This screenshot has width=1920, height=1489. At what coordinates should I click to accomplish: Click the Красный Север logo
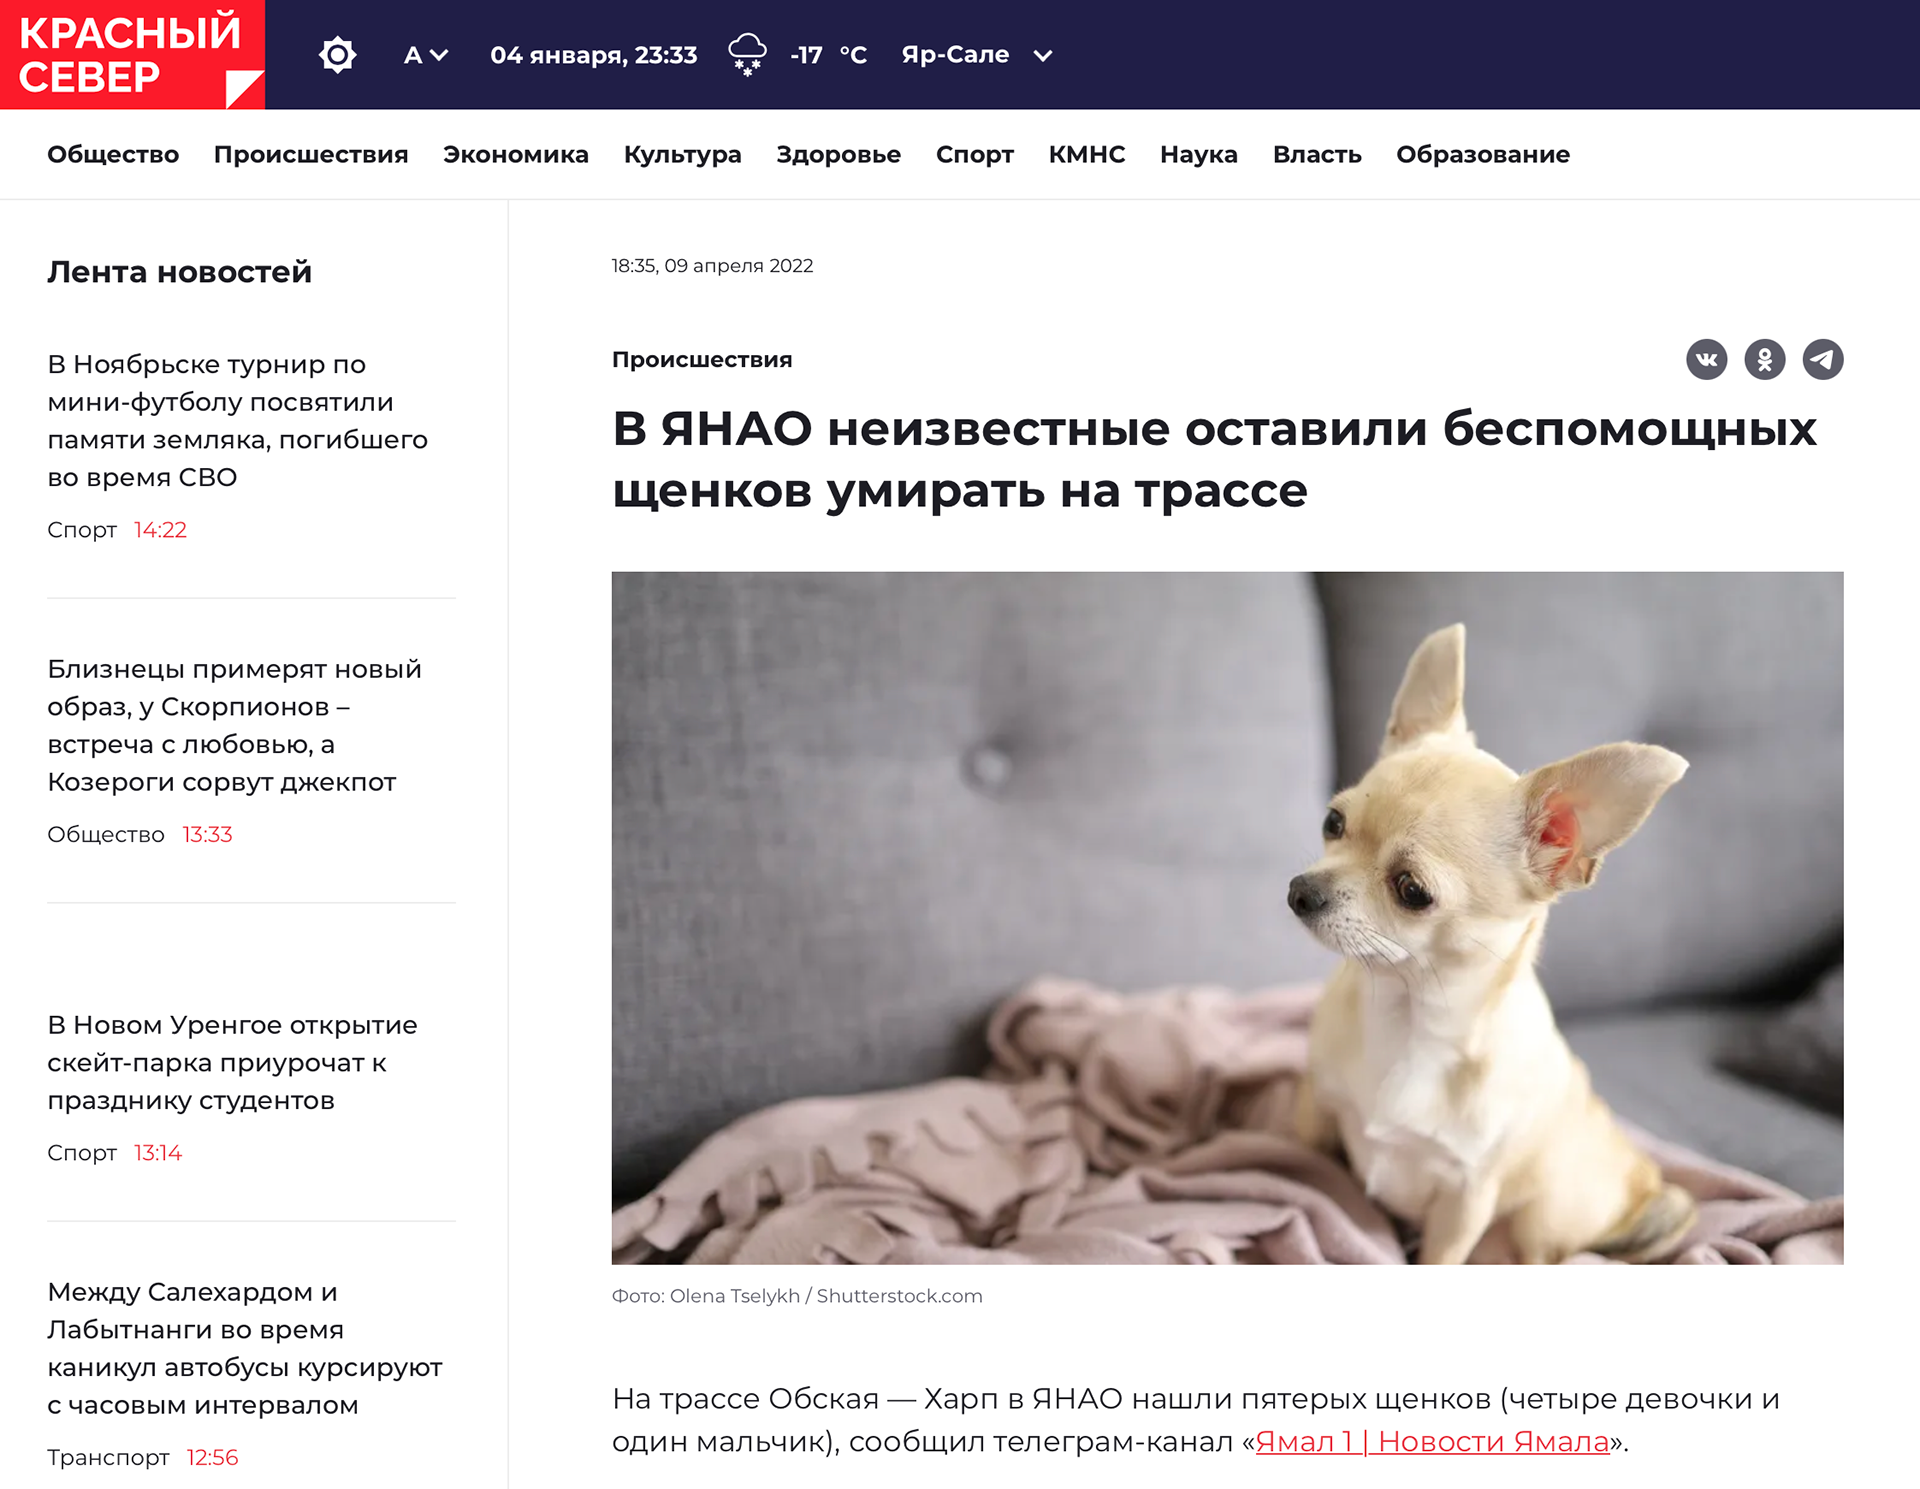click(132, 55)
